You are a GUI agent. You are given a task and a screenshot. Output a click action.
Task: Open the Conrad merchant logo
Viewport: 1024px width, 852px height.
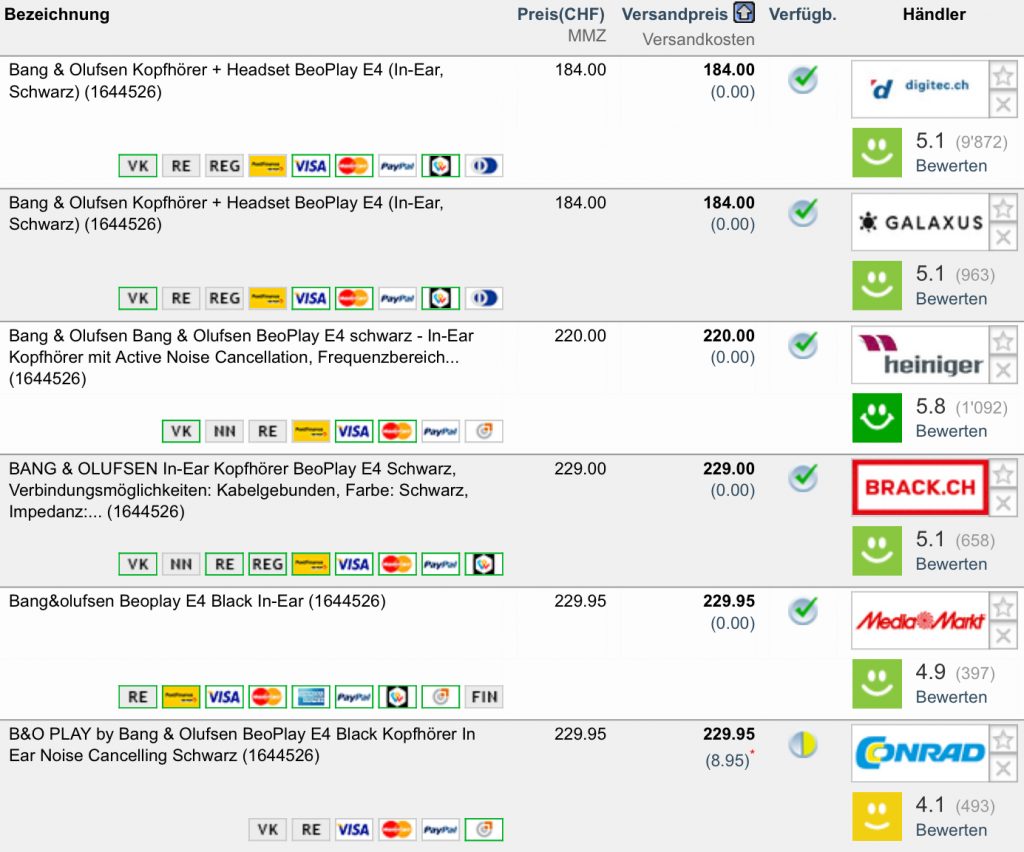(919, 753)
